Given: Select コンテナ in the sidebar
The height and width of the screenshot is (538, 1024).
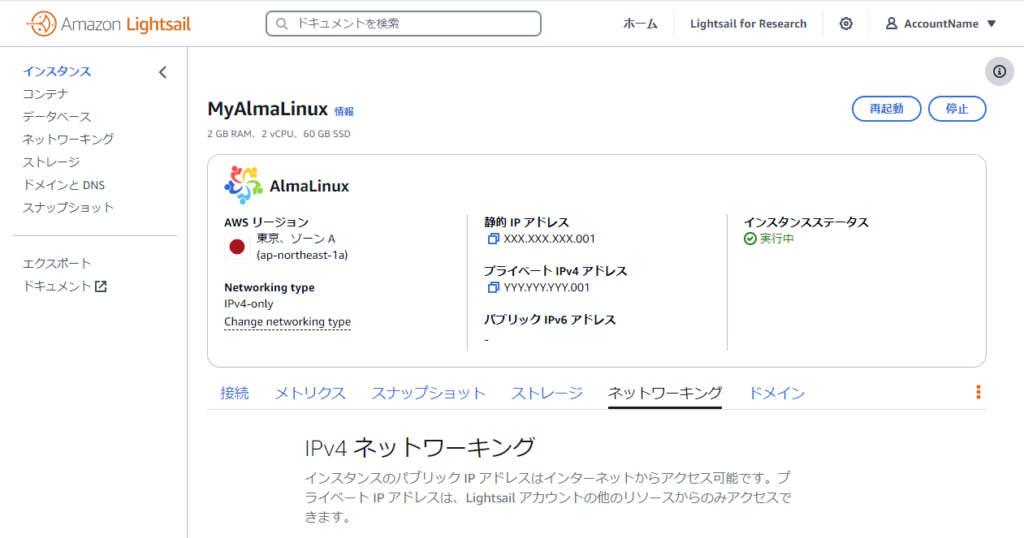Looking at the screenshot, I should click(x=45, y=94).
